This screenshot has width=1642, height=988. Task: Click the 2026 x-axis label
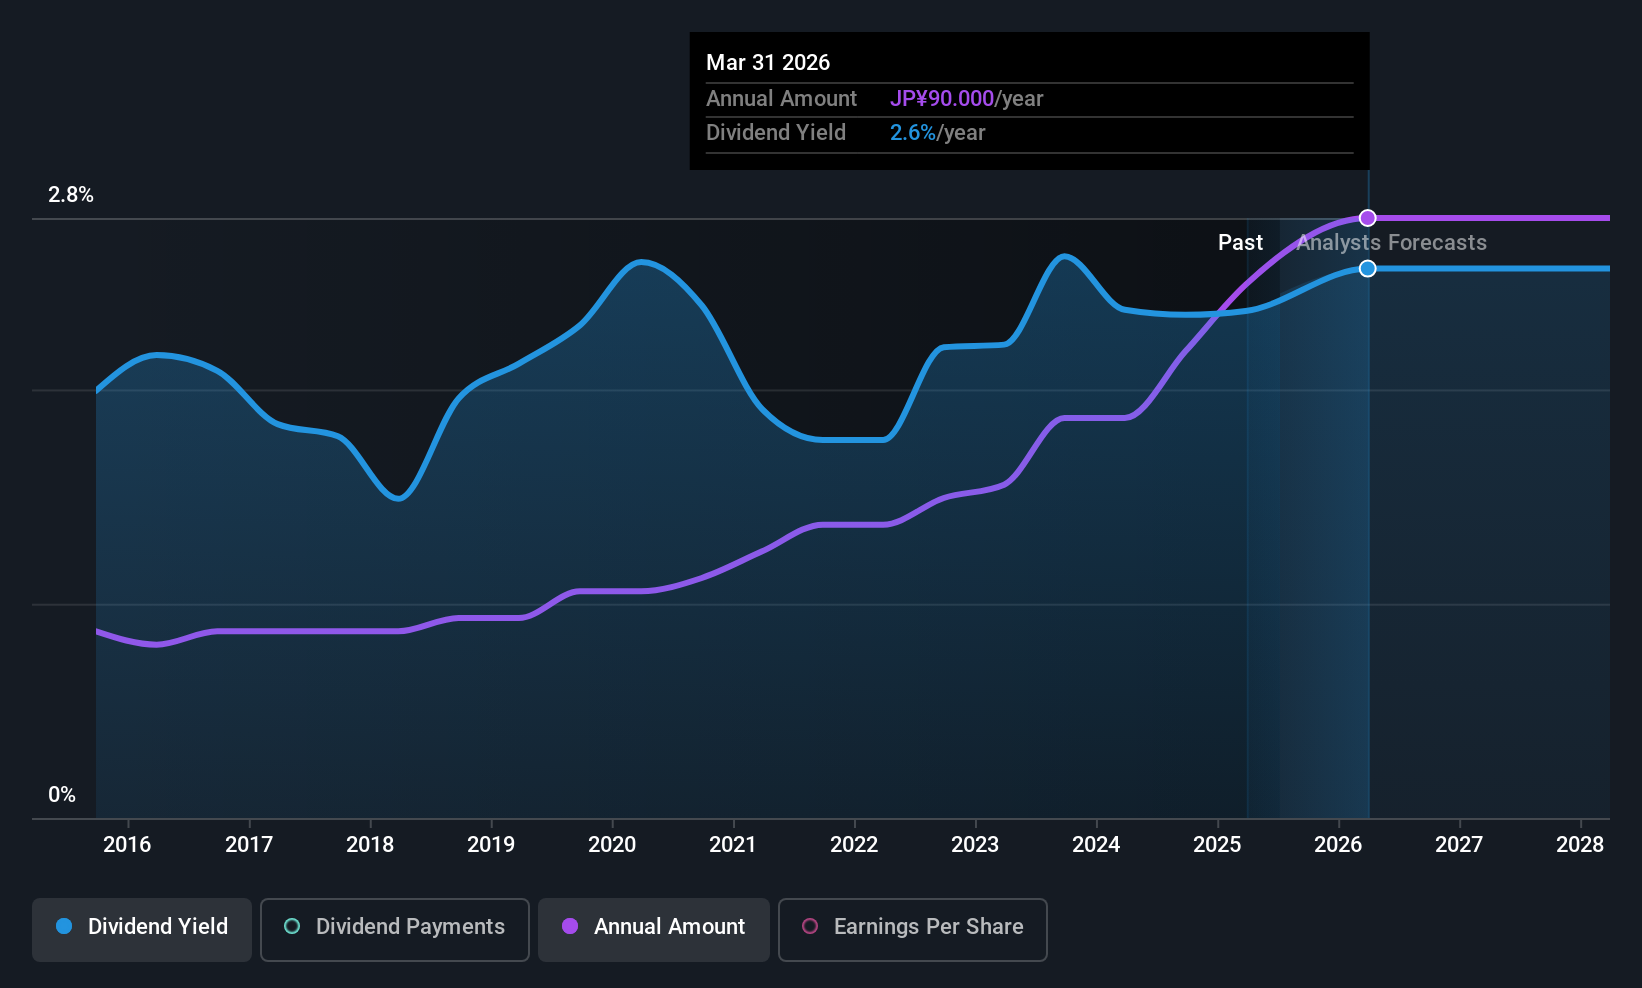coord(1338,845)
